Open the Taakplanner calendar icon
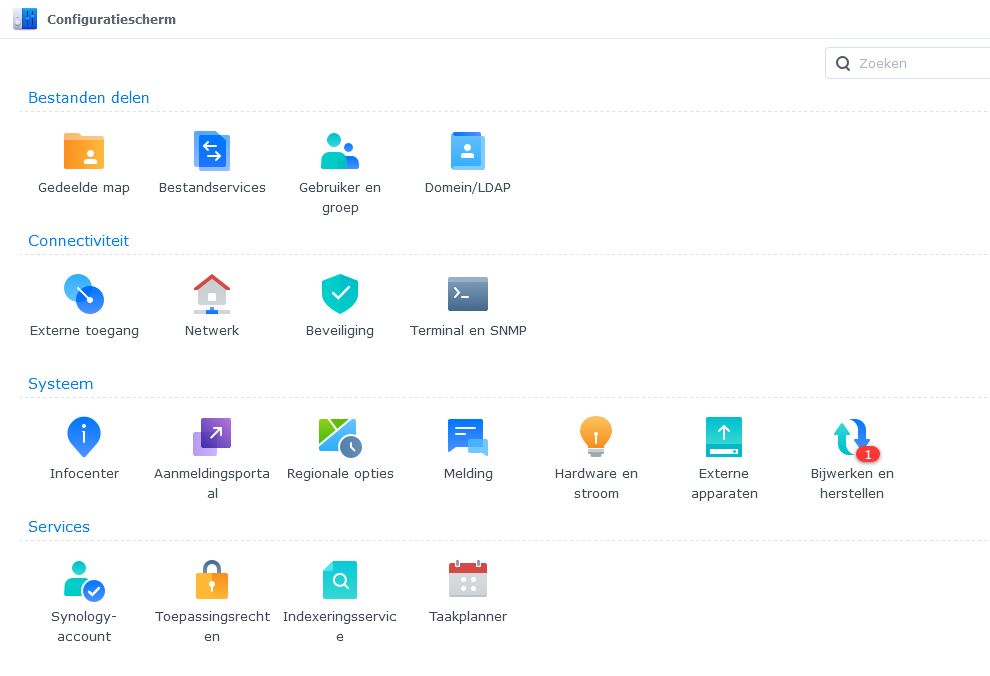The width and height of the screenshot is (990, 676). pos(468,581)
